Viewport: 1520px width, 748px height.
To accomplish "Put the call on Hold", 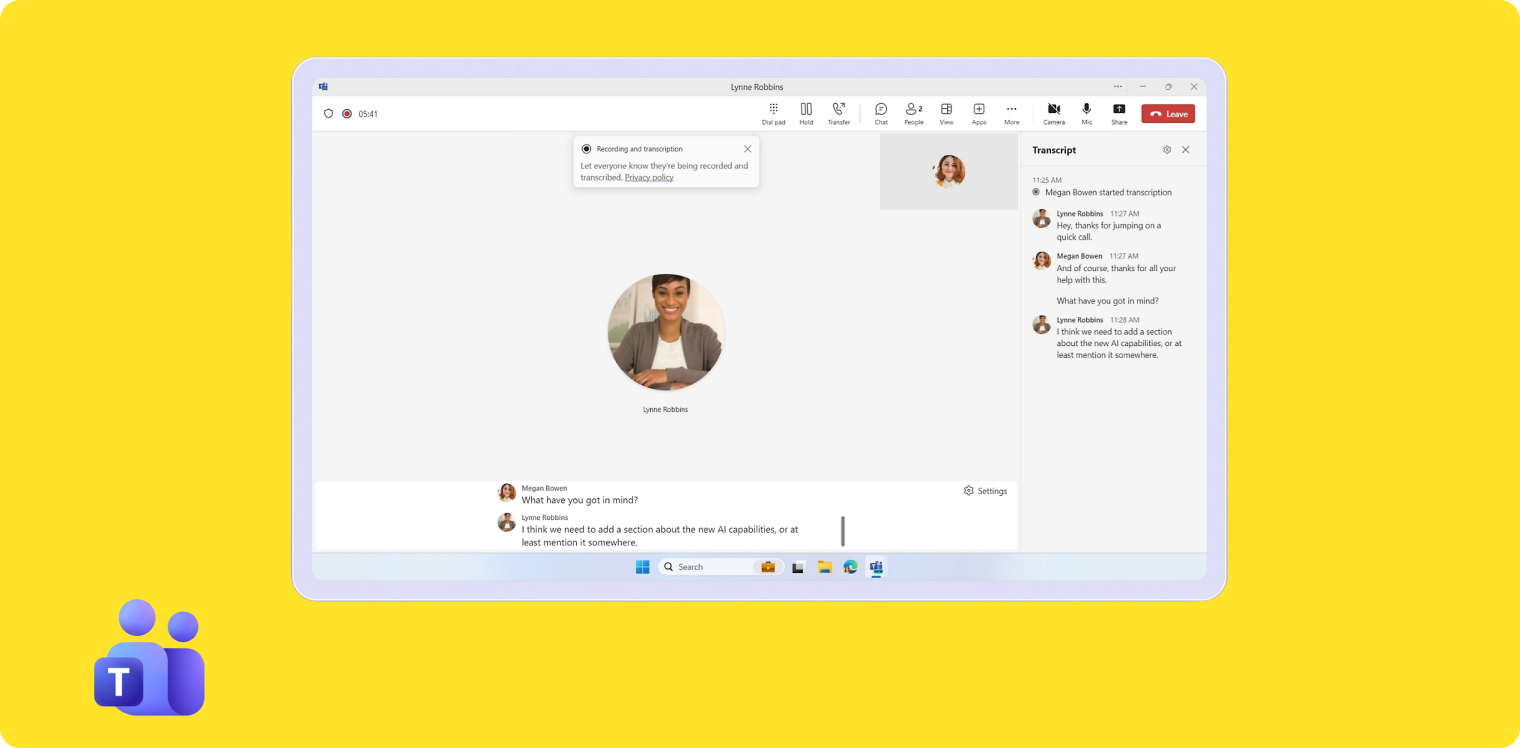I will (x=806, y=114).
